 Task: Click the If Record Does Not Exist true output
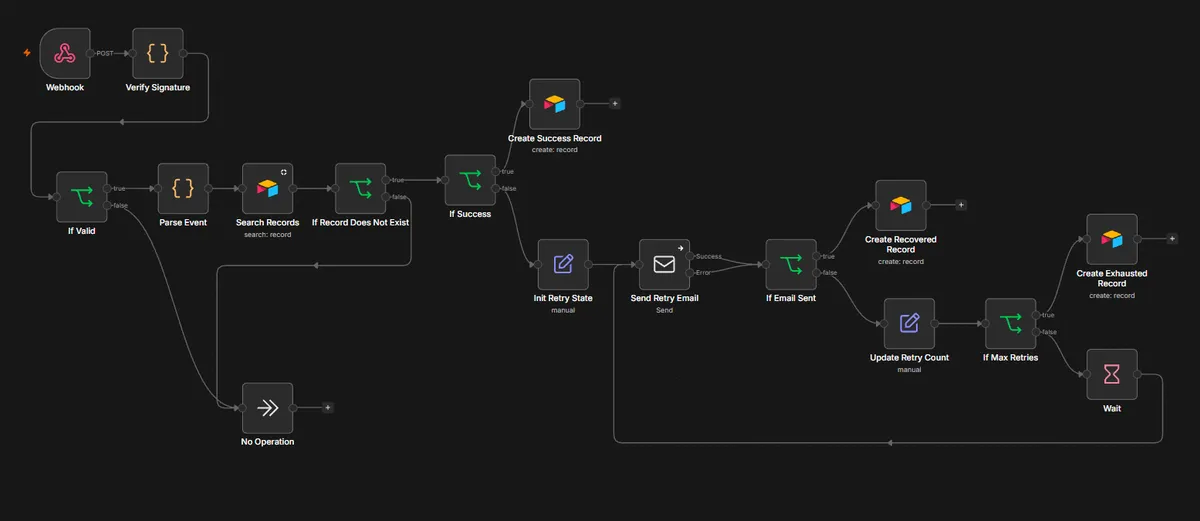coord(386,180)
